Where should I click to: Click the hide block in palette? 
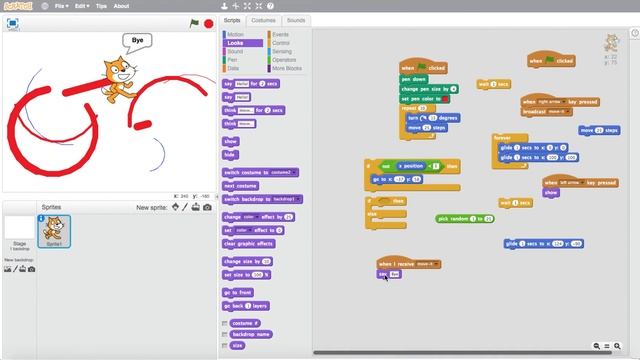230,155
